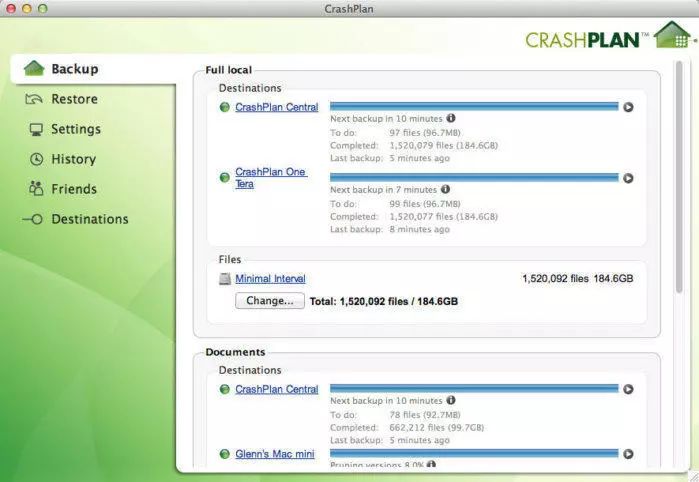Click the CrashPlan One Tera progress bar

pos(474,177)
